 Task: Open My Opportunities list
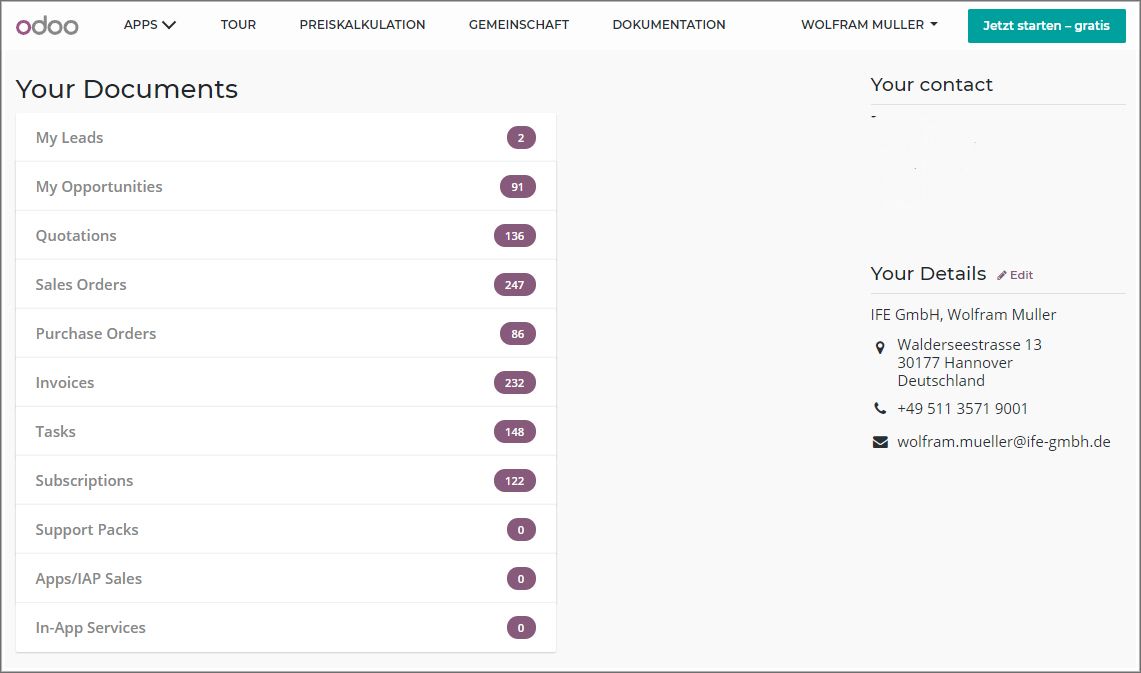point(99,187)
